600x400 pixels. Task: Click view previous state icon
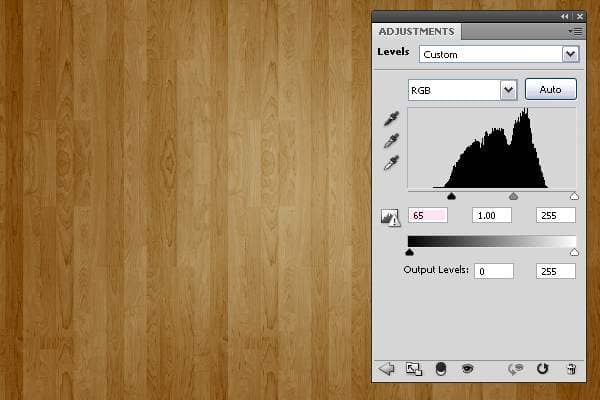(x=515, y=369)
